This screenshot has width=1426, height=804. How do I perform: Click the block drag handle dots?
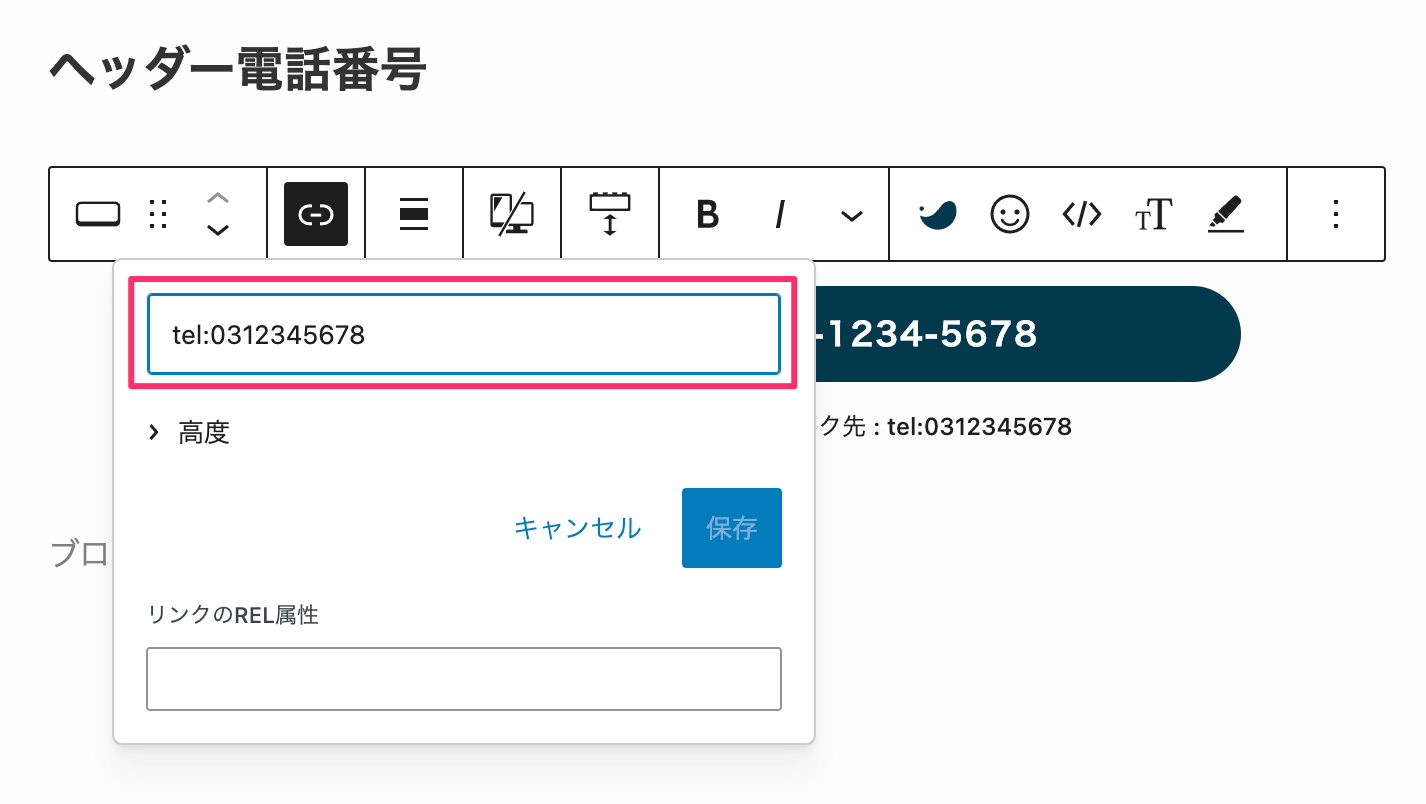(157, 214)
